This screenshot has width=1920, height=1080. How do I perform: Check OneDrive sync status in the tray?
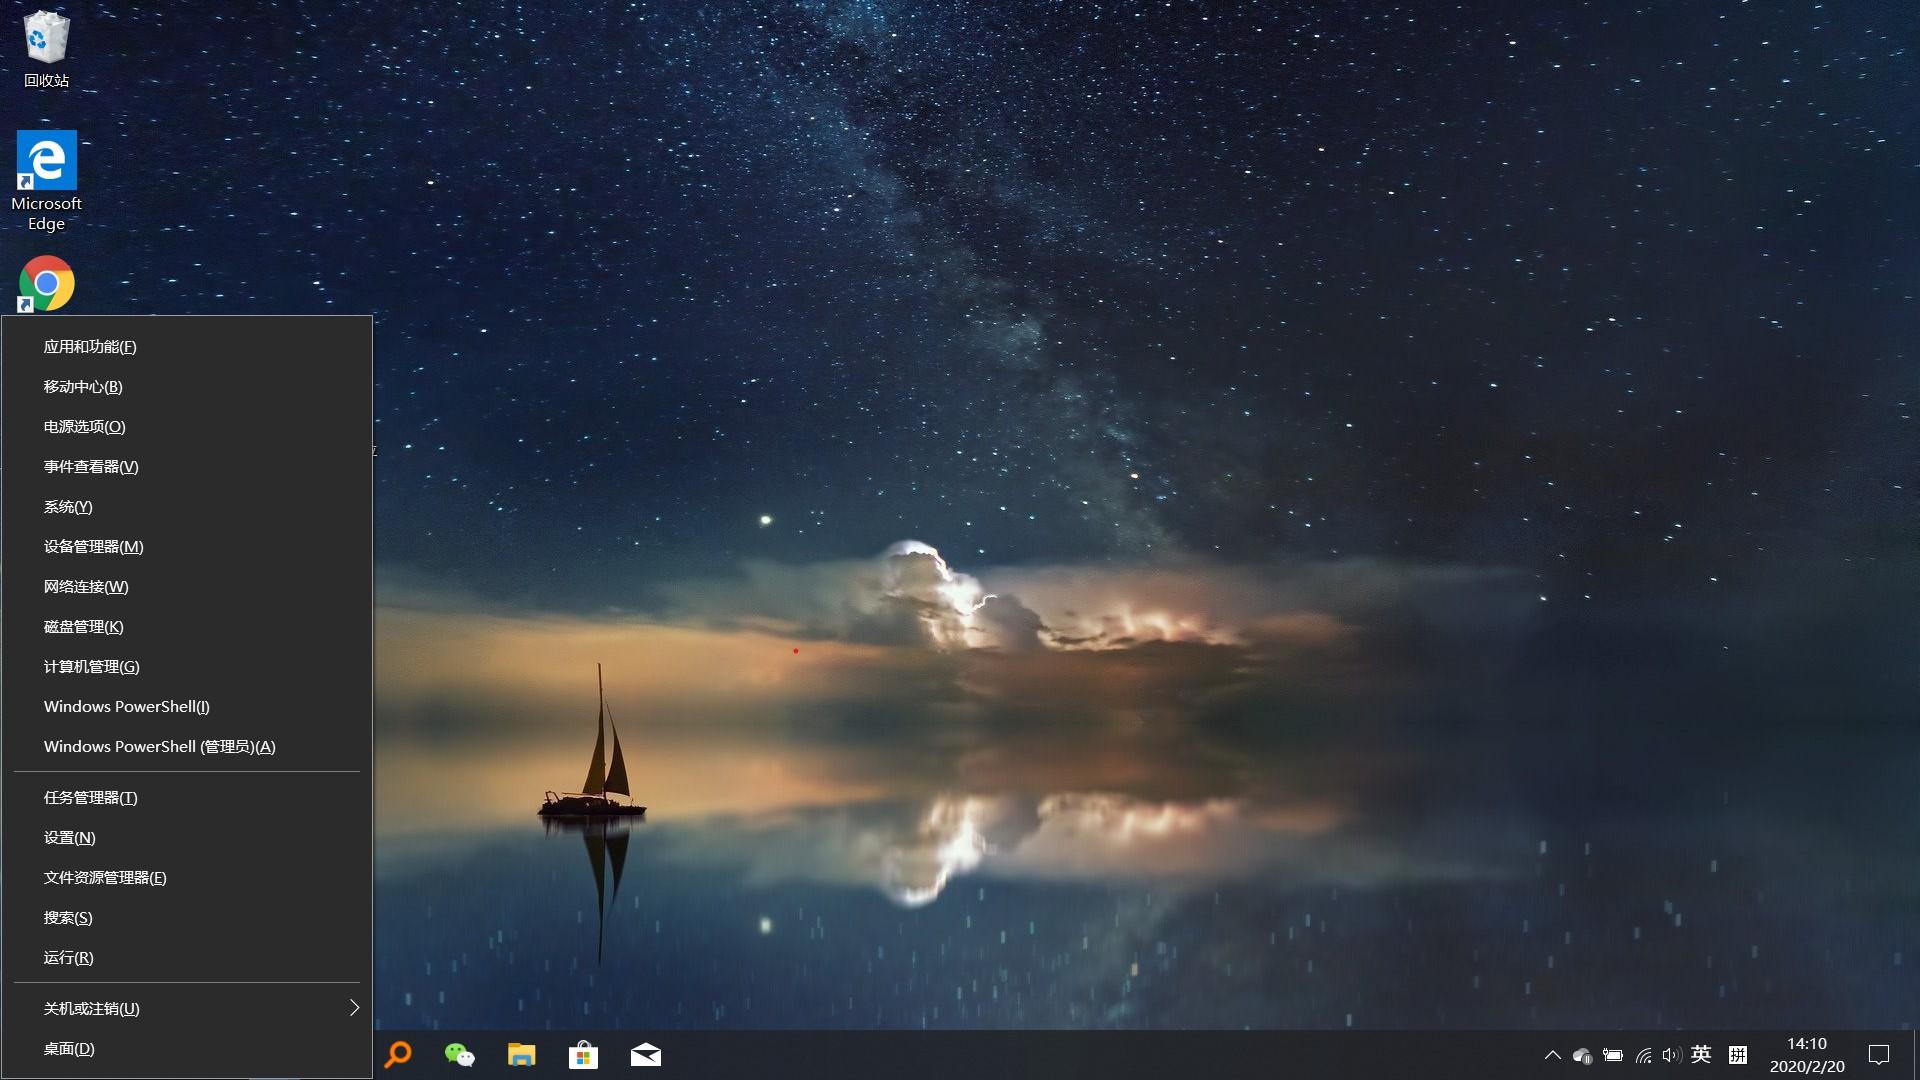coord(1584,1054)
